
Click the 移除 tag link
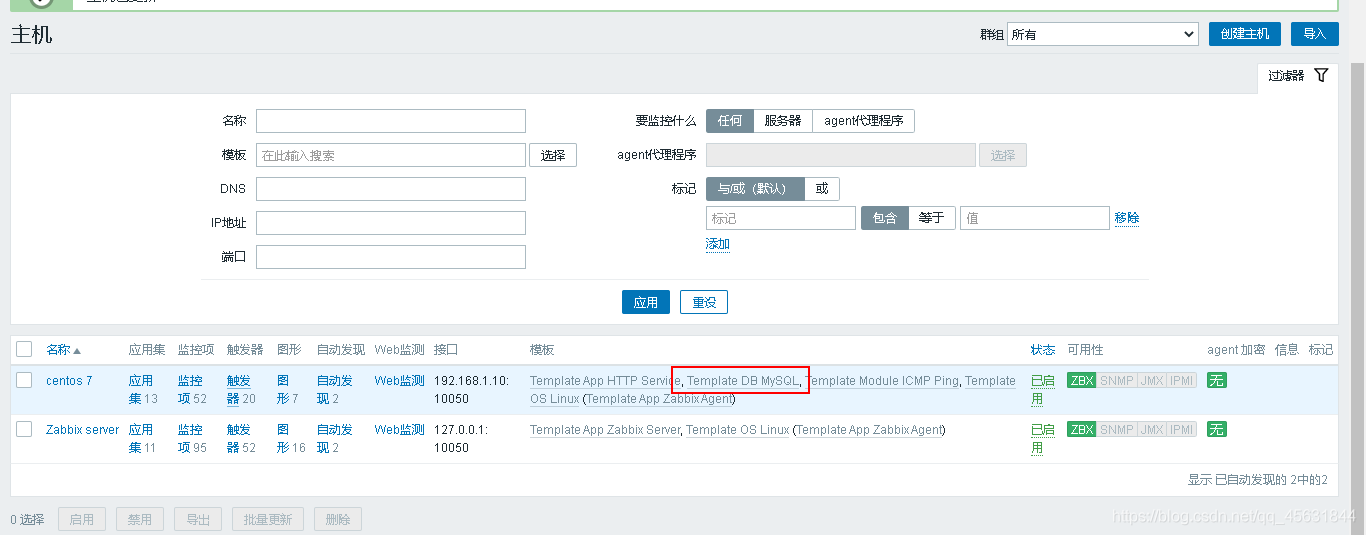[1127, 218]
